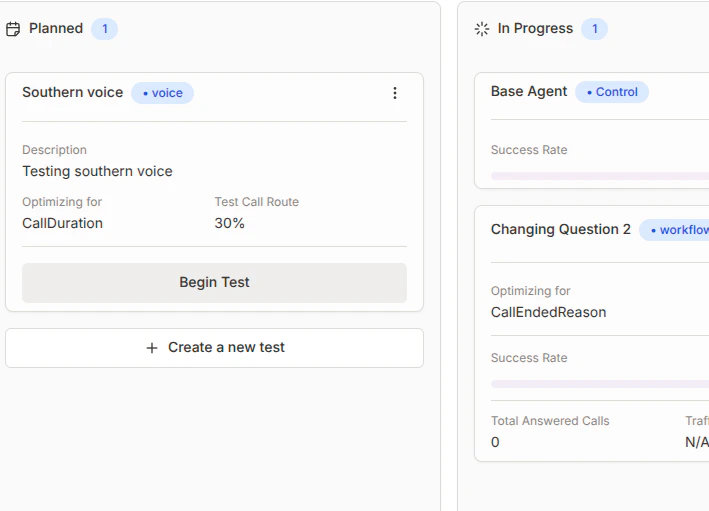This screenshot has width=709, height=511.
Task: Click Success Rate label in Base Agent card
Action: click(529, 150)
